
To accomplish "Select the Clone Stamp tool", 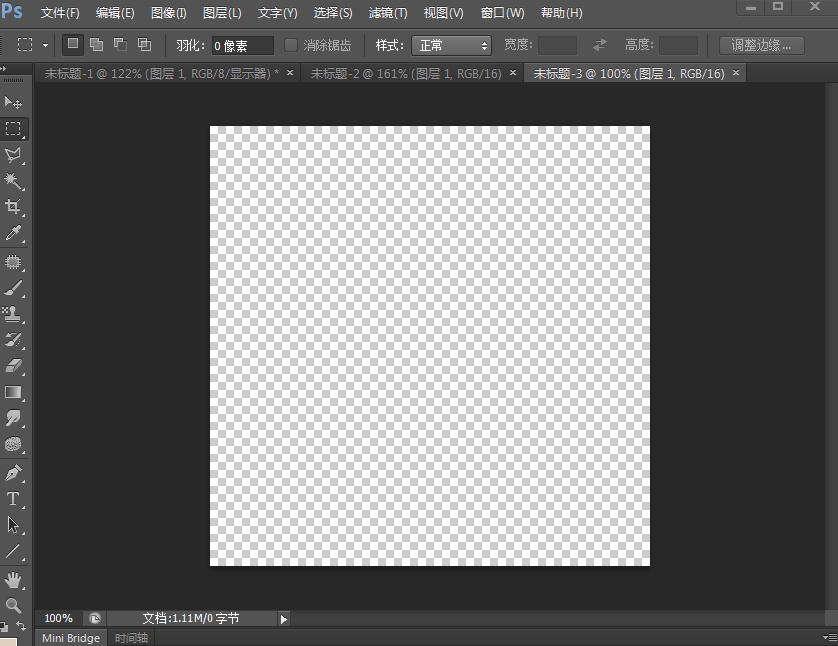I will pos(13,314).
